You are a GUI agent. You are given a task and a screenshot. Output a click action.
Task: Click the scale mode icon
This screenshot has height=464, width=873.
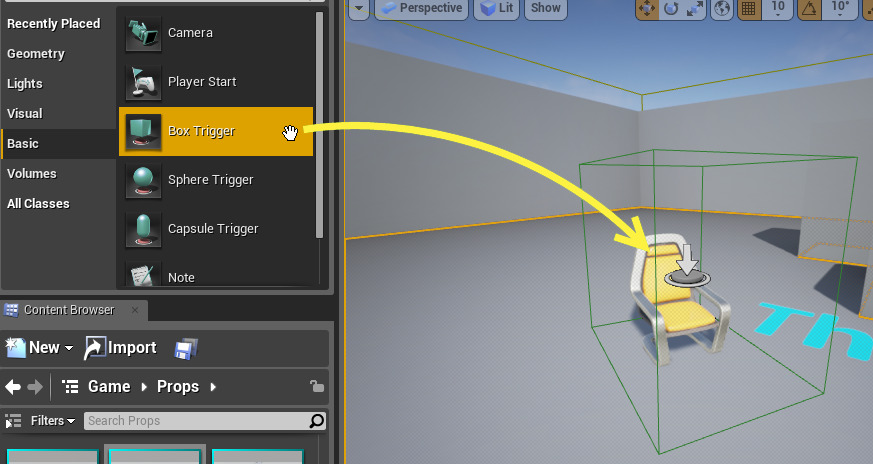(x=694, y=8)
